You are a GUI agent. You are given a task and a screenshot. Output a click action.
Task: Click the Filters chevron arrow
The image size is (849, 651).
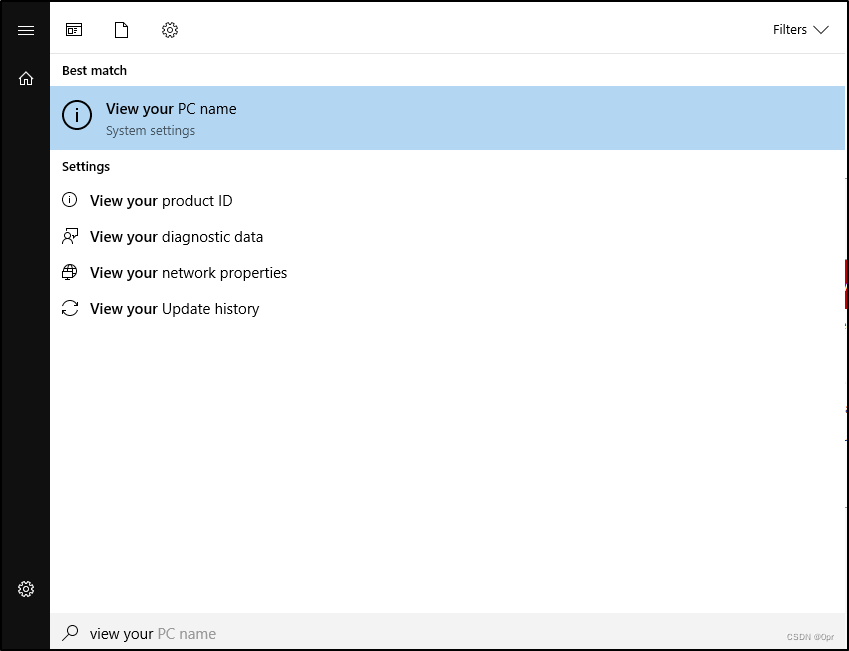click(821, 30)
